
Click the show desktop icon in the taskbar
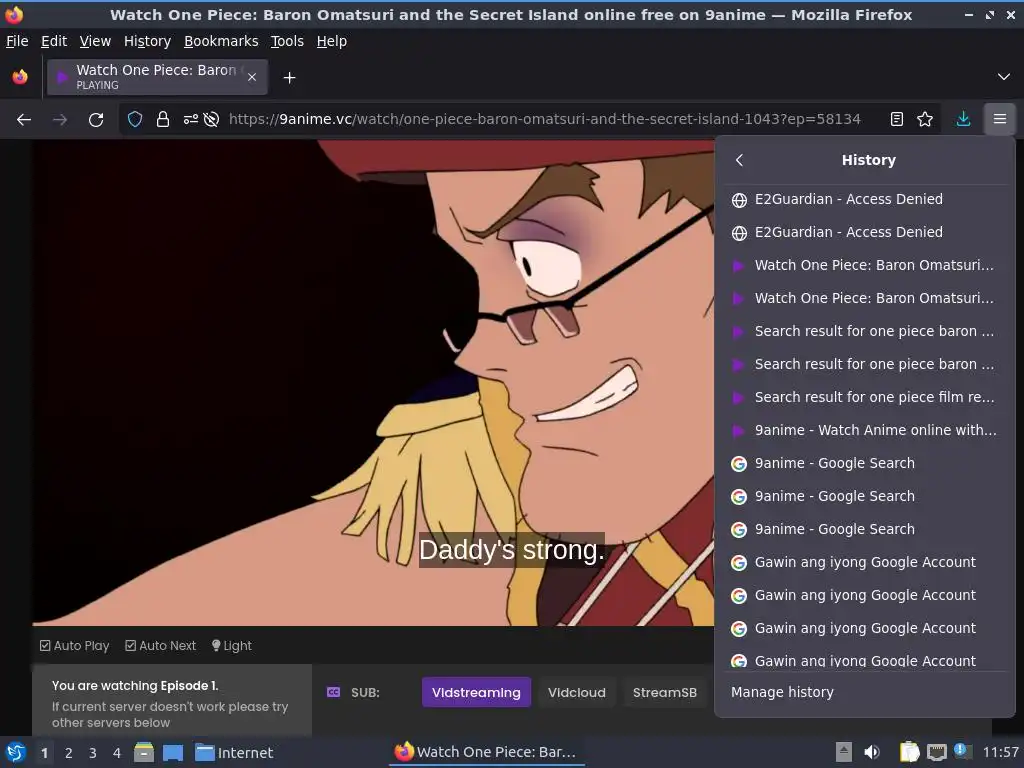click(172, 753)
